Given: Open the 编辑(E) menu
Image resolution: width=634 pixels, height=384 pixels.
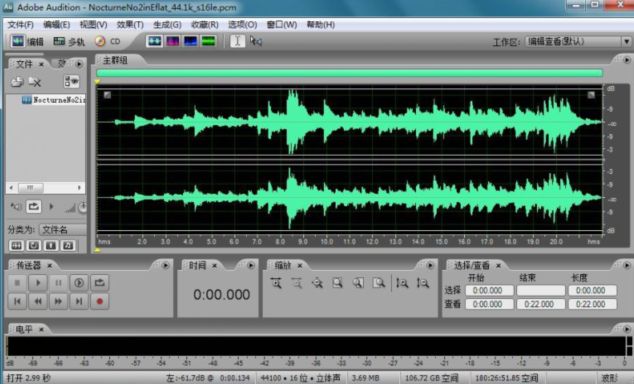Looking at the screenshot, I should [57, 25].
